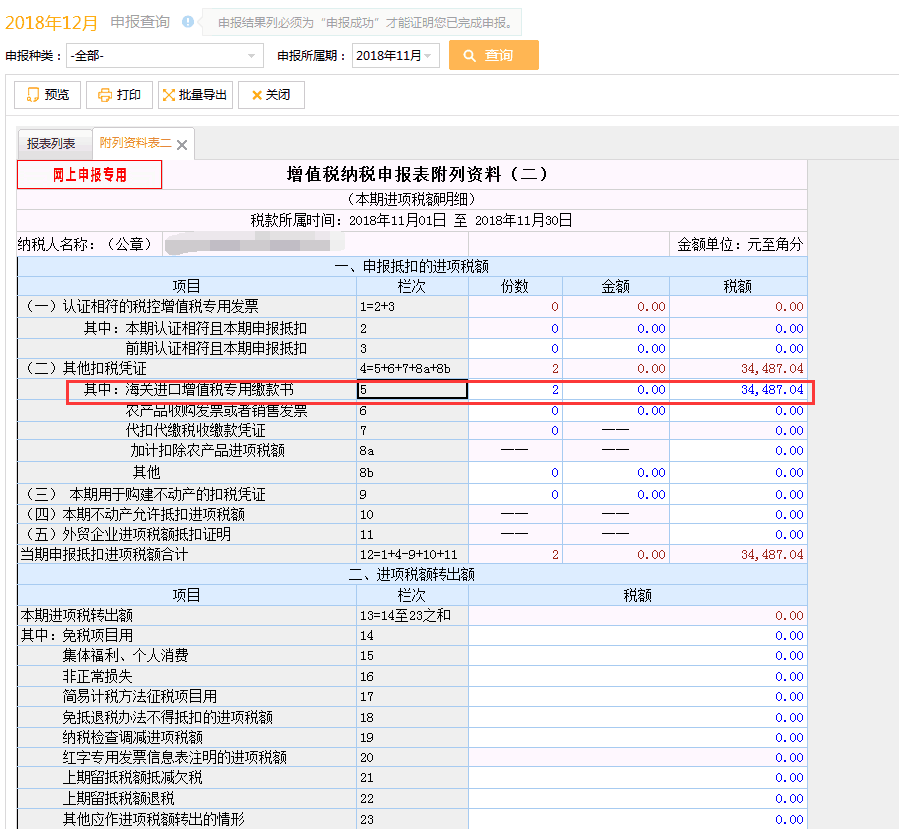Click the 金额单位:元至角分 cell
Image resolution: width=899 pixels, height=829 pixels.
click(x=740, y=245)
